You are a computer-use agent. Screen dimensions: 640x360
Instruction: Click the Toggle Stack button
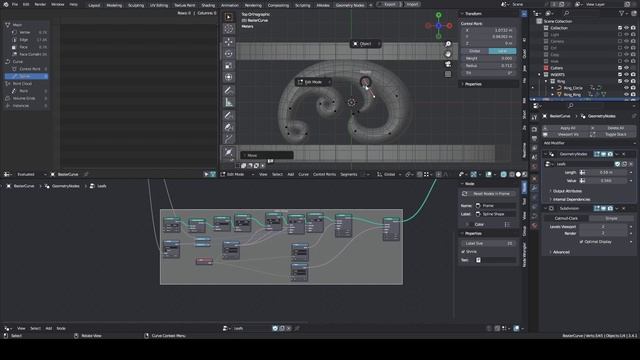click(613, 134)
